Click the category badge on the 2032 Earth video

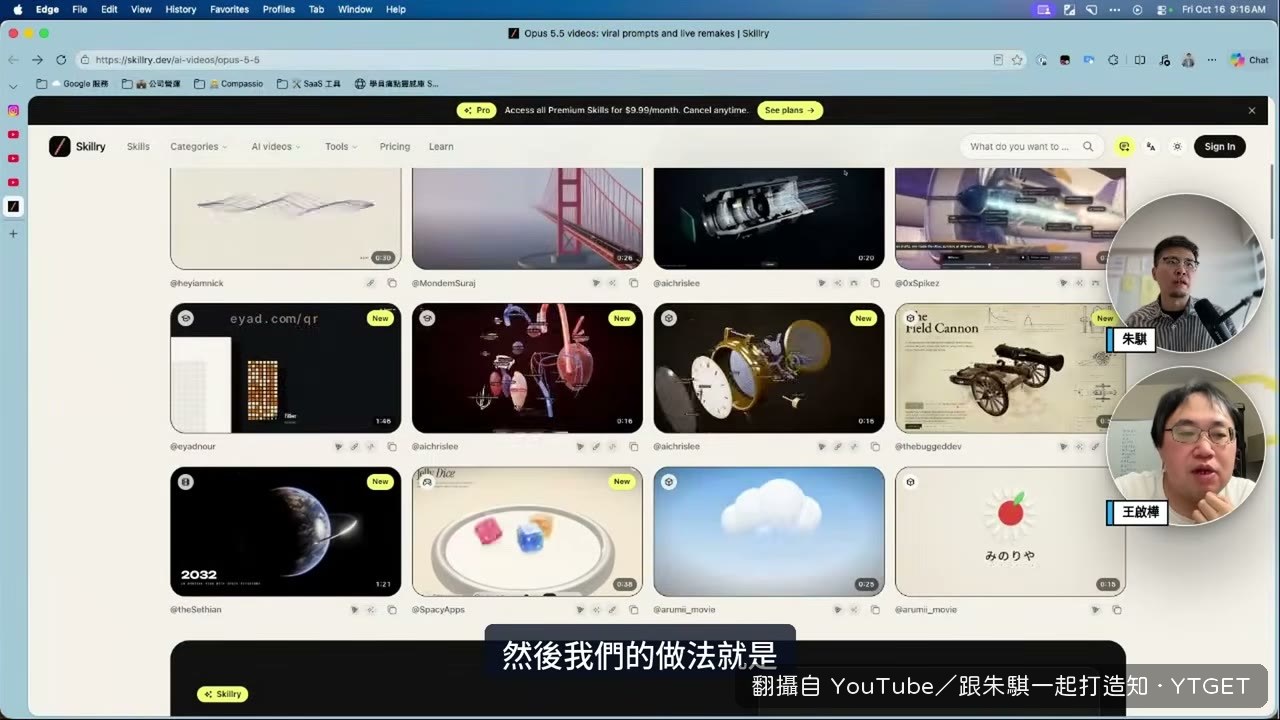click(185, 481)
